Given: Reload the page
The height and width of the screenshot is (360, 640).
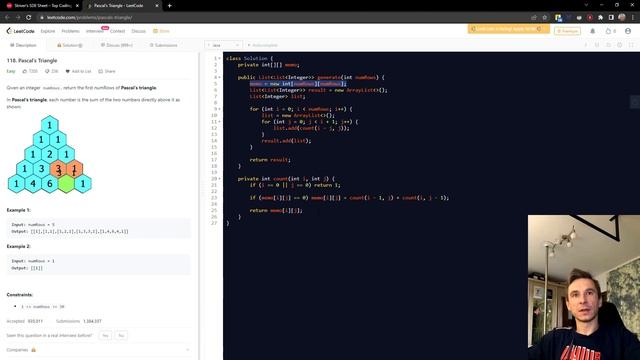Looking at the screenshot, I should 29,18.
